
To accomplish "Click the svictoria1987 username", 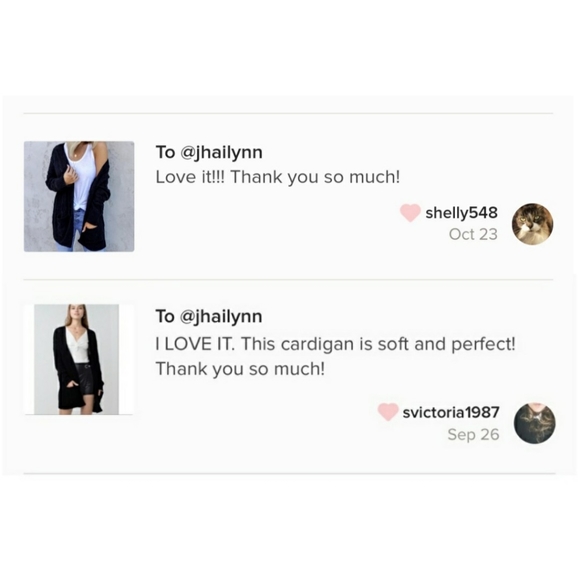I will tap(451, 413).
